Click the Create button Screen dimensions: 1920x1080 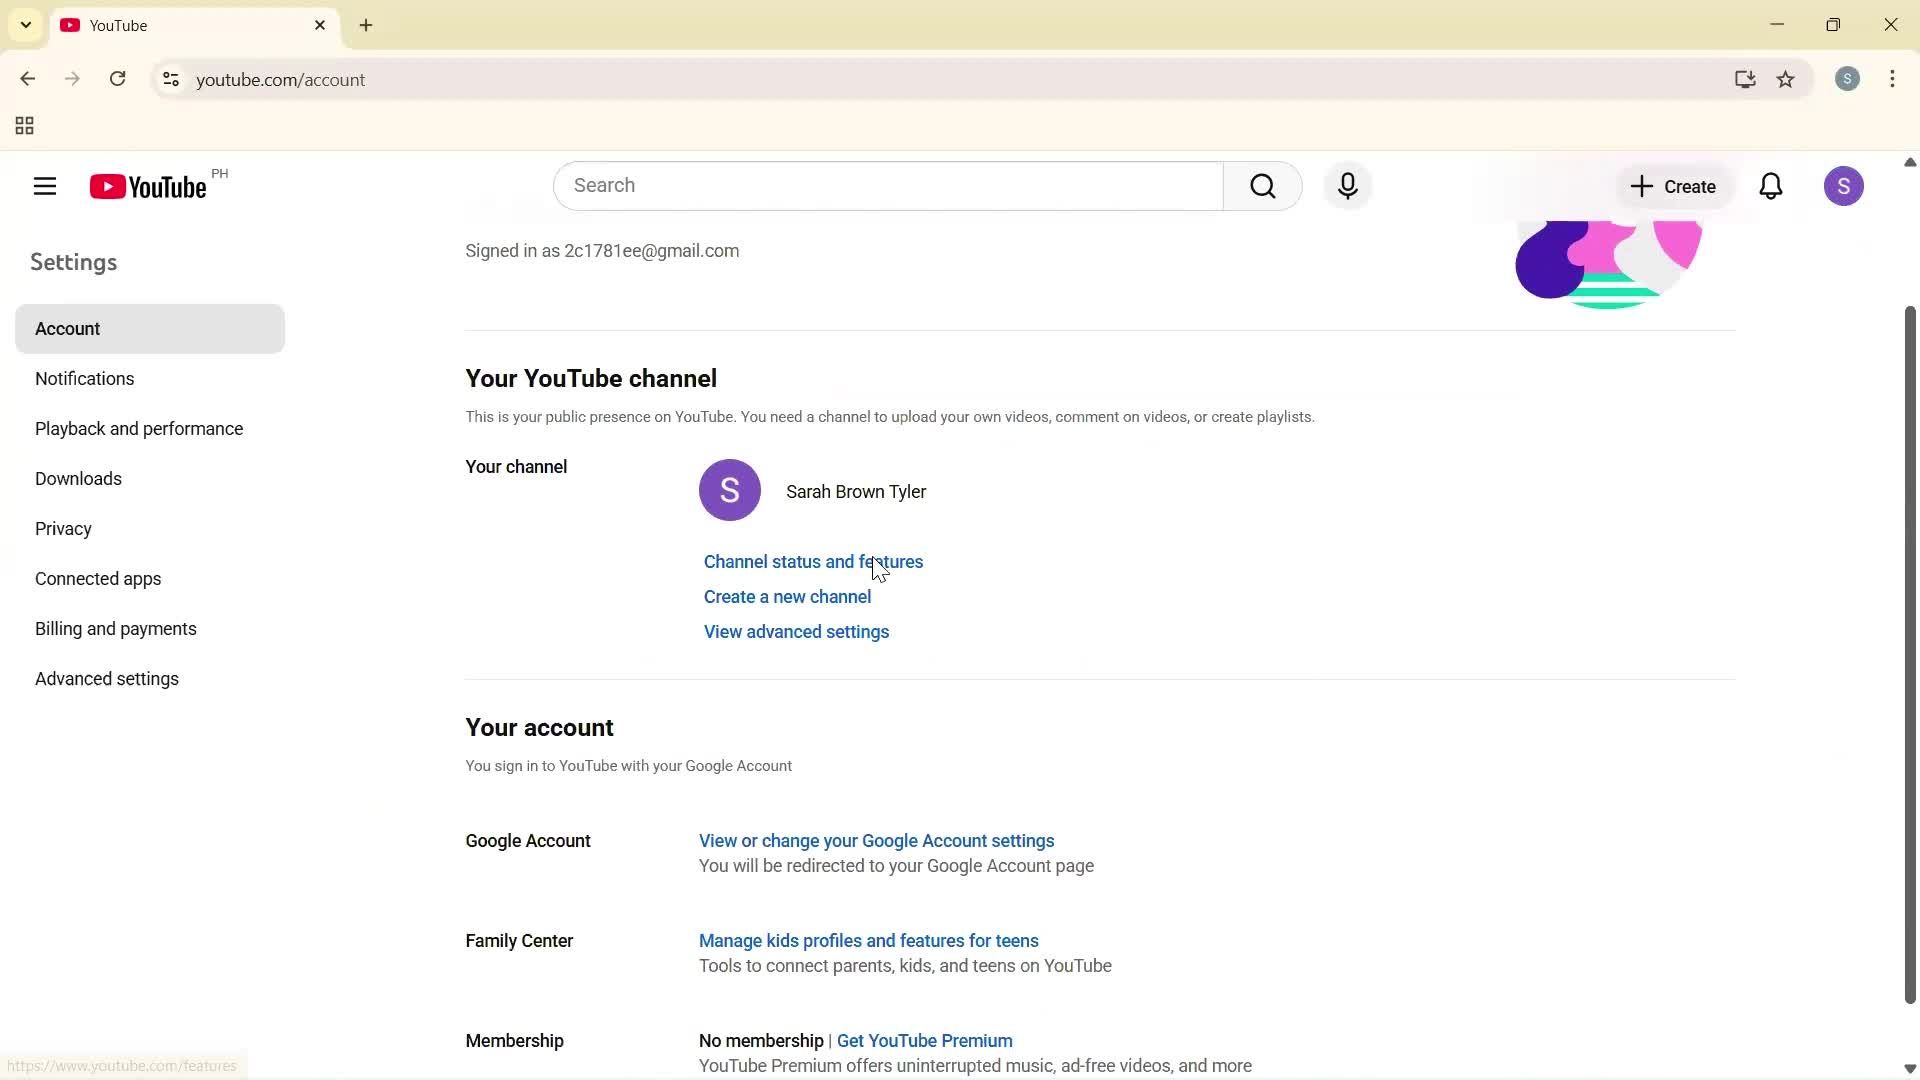tap(1673, 186)
